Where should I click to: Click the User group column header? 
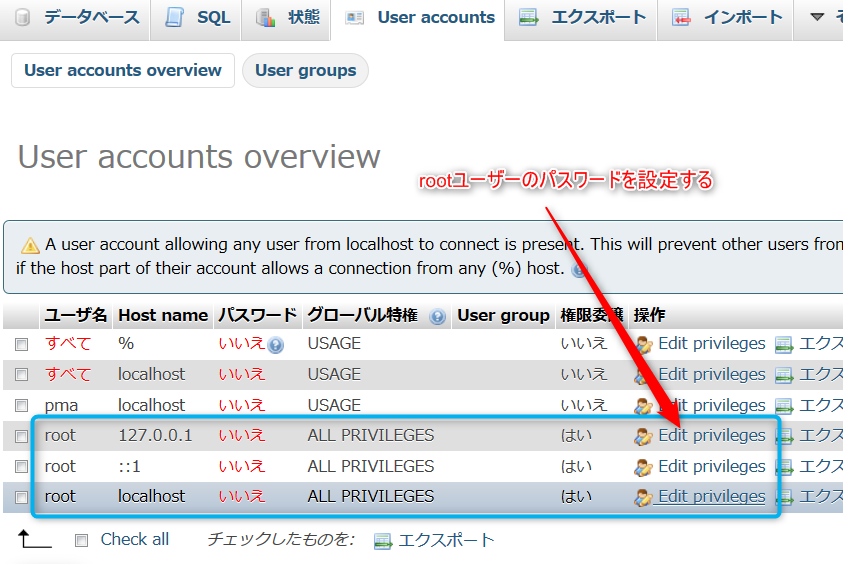tap(503, 315)
